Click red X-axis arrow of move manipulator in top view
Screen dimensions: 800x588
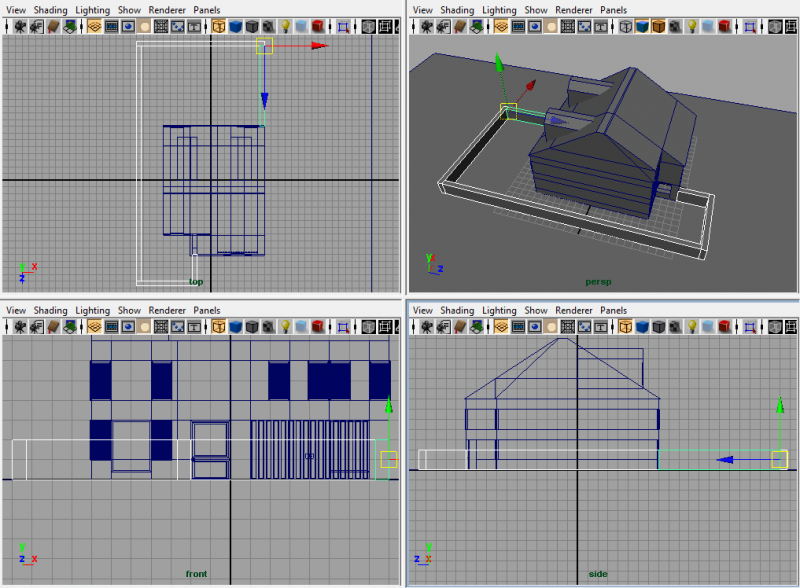point(316,45)
